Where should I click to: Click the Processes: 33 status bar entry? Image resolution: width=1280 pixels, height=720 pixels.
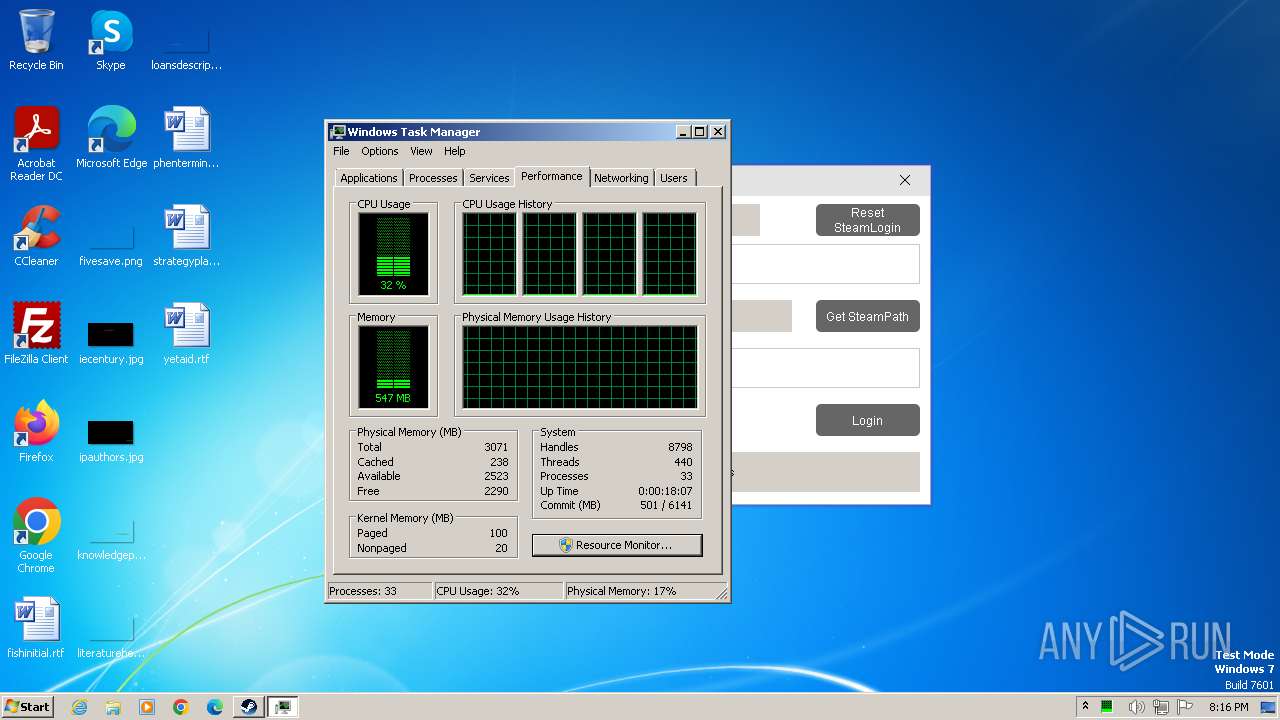[x=380, y=591]
